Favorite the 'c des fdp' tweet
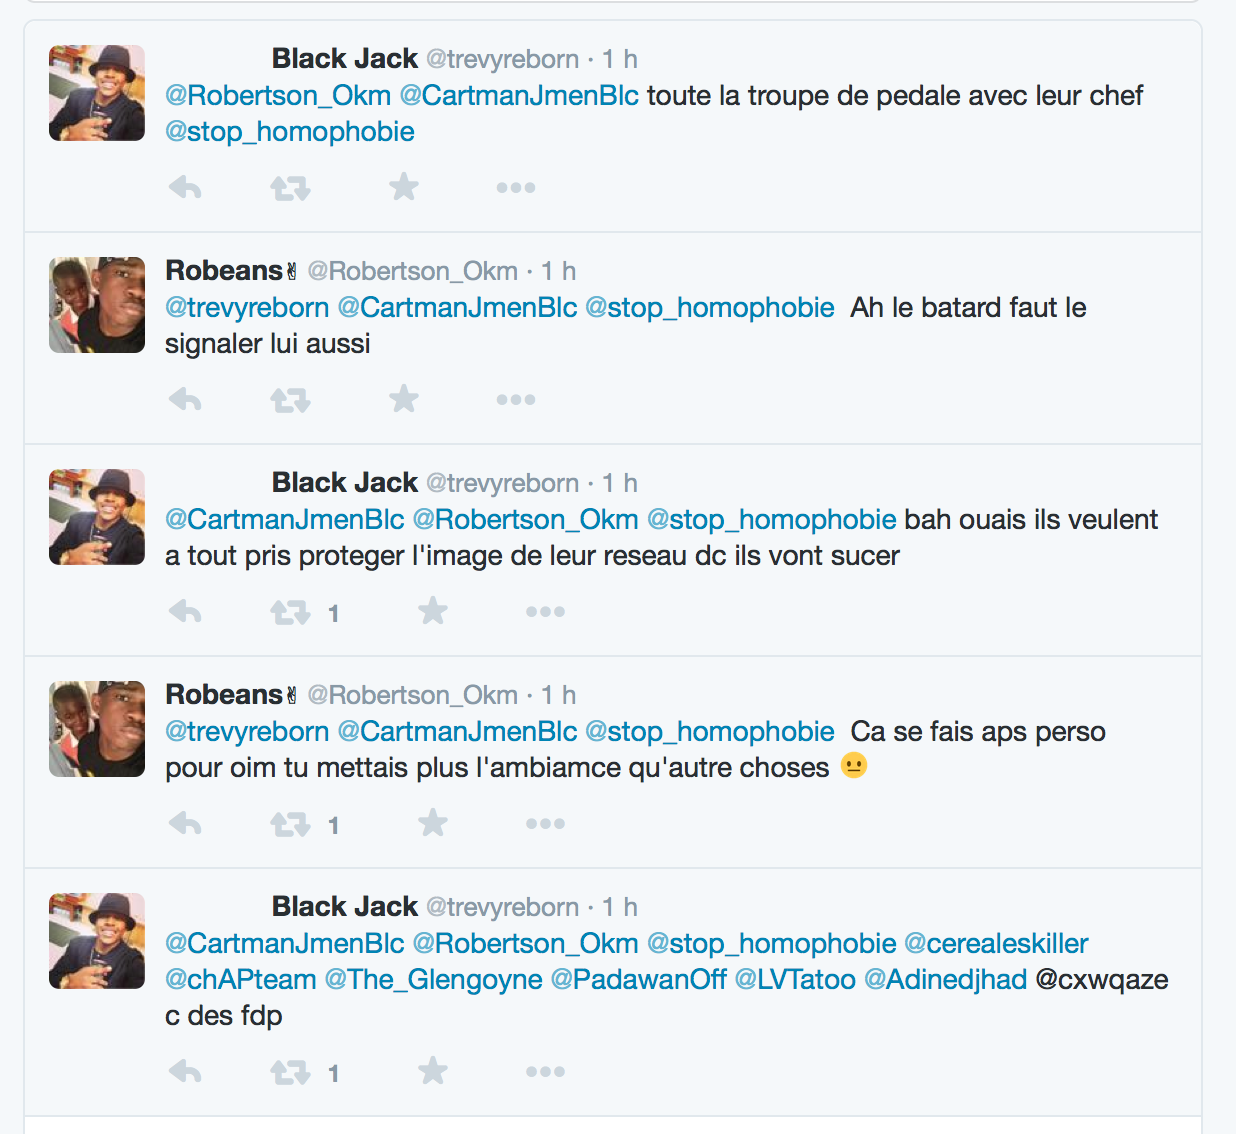The height and width of the screenshot is (1134, 1236). click(x=433, y=1071)
